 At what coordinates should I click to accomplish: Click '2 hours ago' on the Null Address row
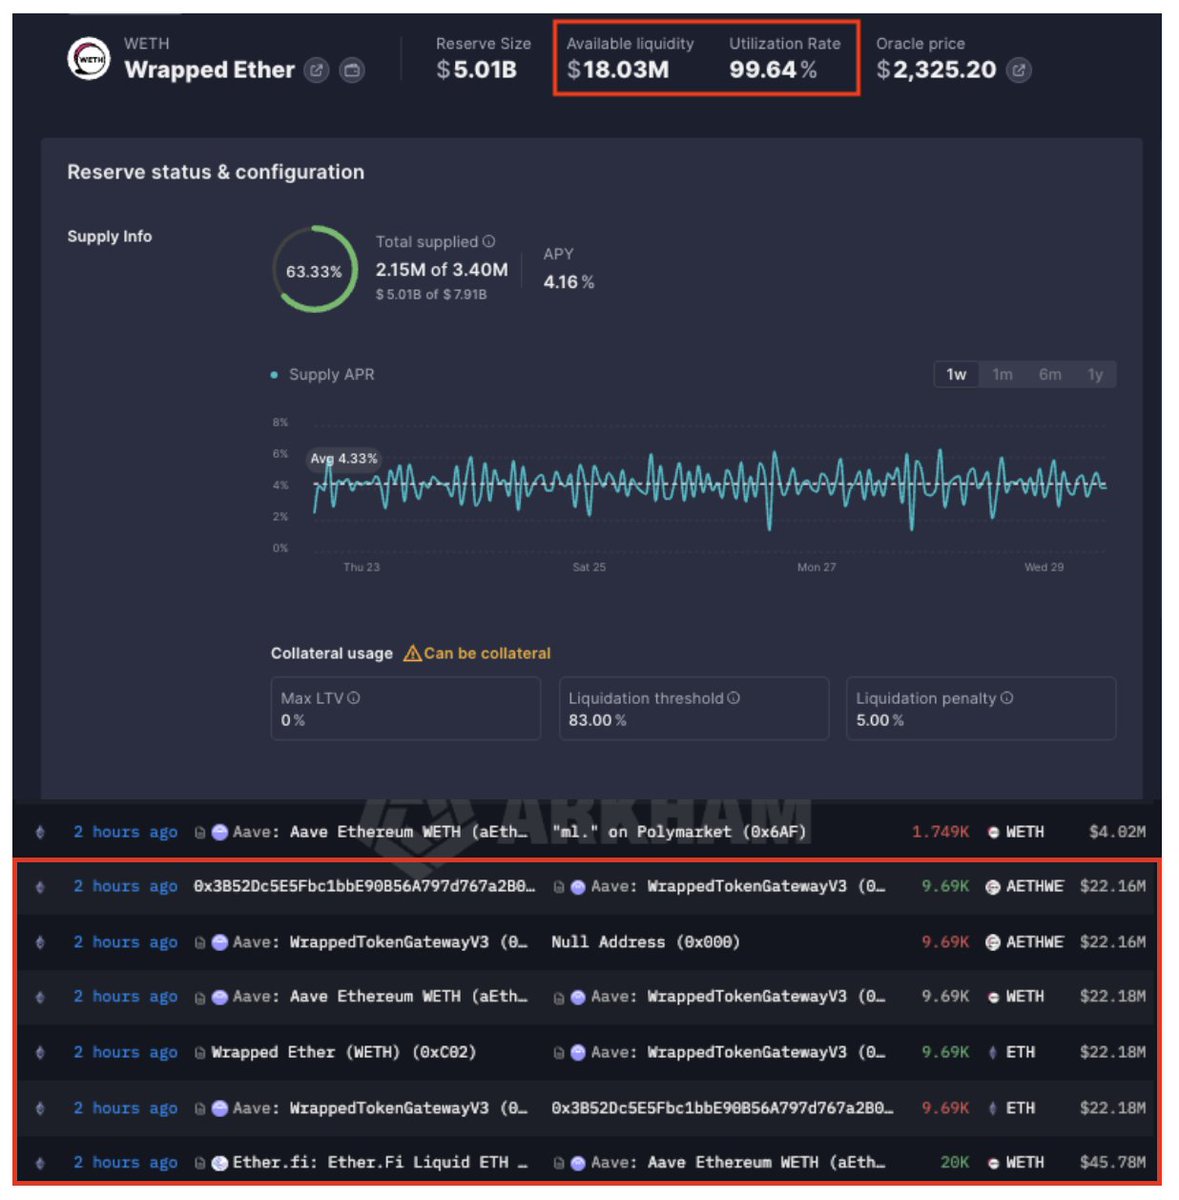pos(125,942)
